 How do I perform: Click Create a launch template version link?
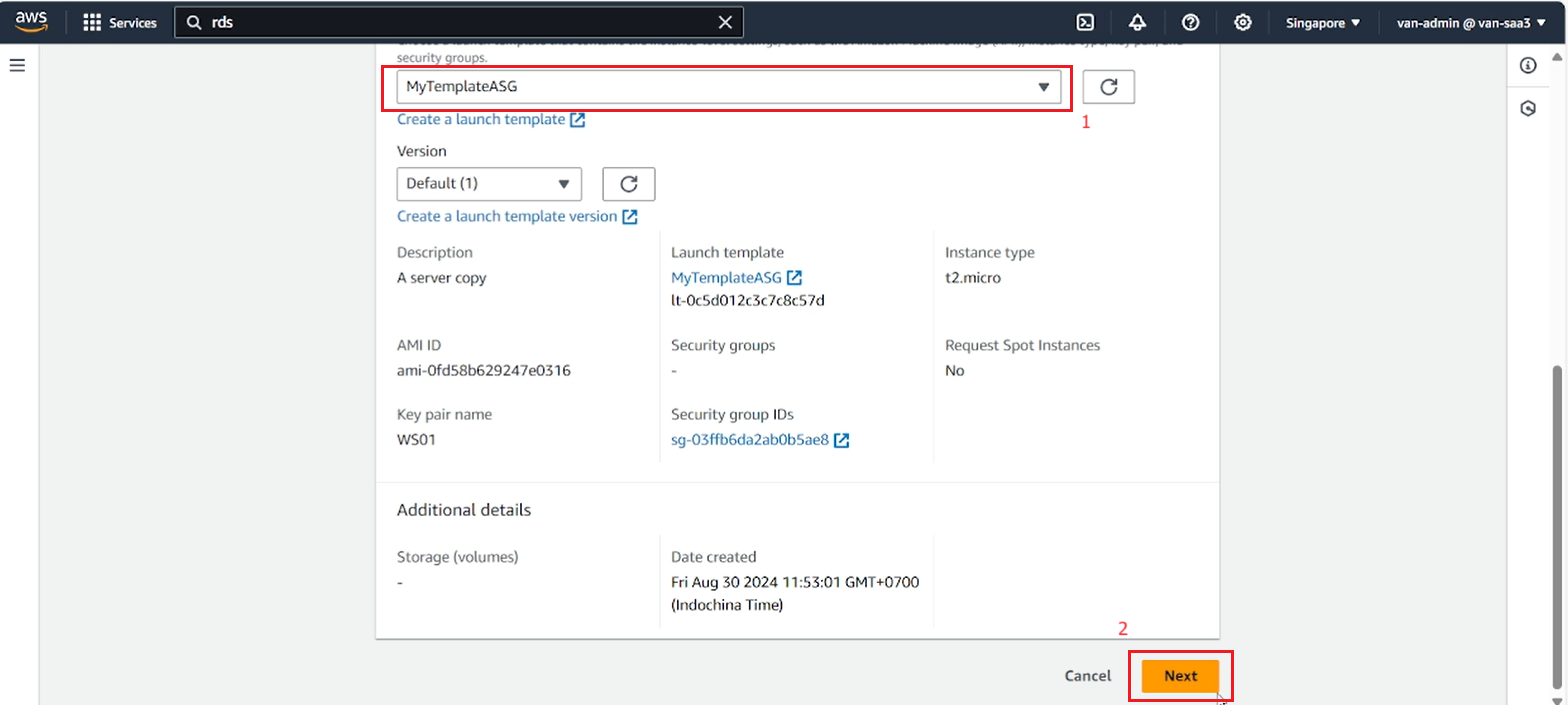point(507,216)
